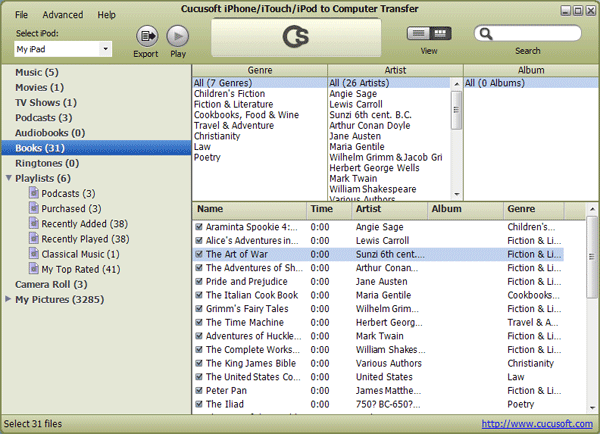This screenshot has width=600, height=434.
Task: Sort by Name column header
Action: click(249, 209)
